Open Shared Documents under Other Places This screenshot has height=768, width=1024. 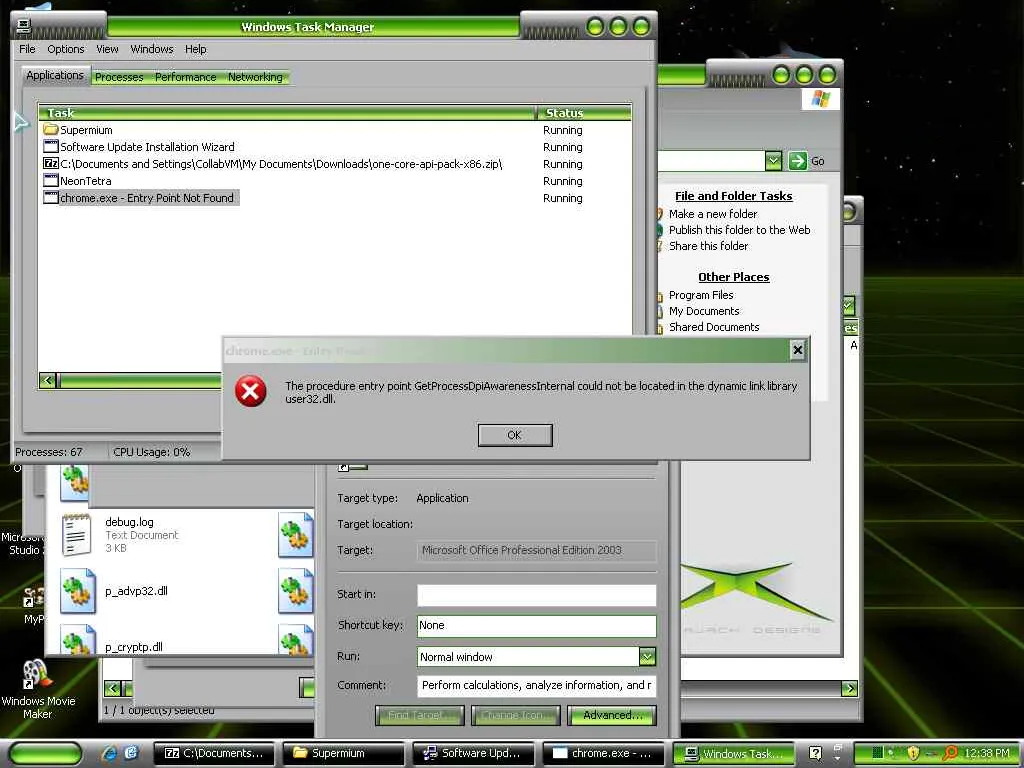point(714,327)
